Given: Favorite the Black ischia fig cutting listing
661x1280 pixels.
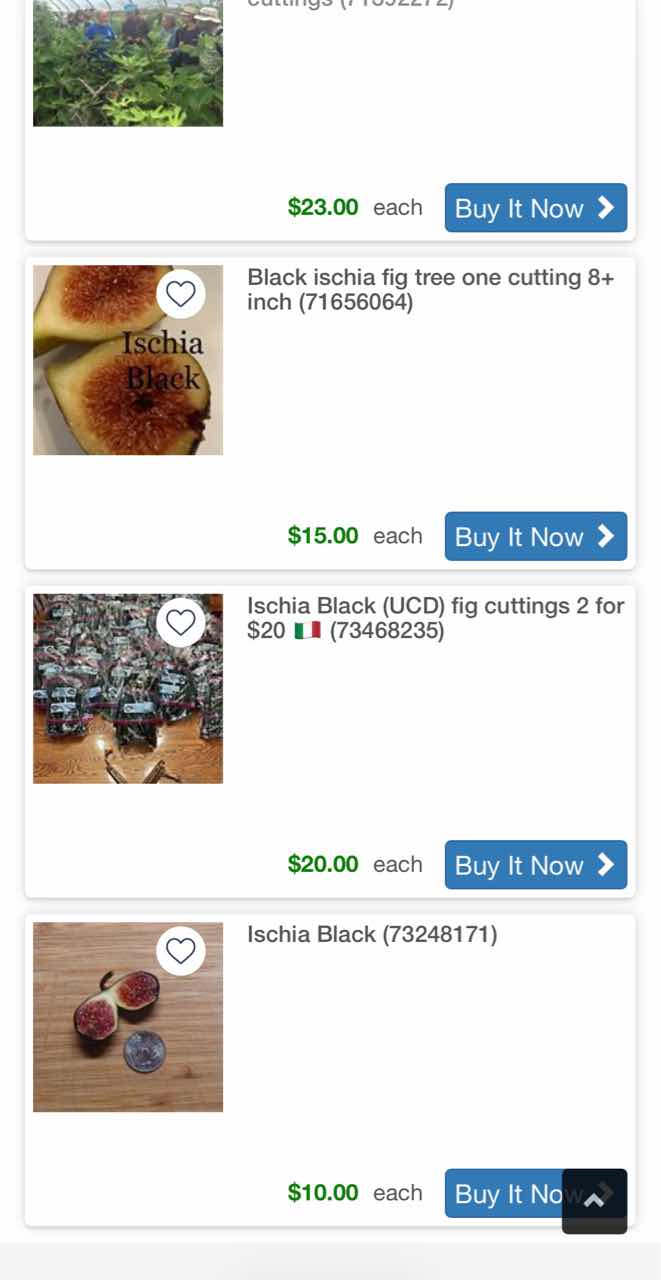Looking at the screenshot, I should [181, 294].
